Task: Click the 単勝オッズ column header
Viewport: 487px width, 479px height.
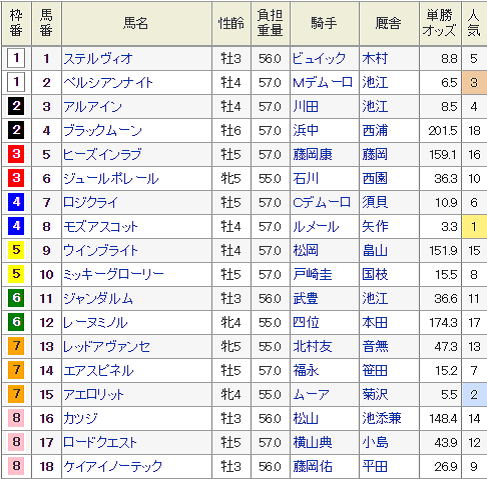Action: point(440,23)
